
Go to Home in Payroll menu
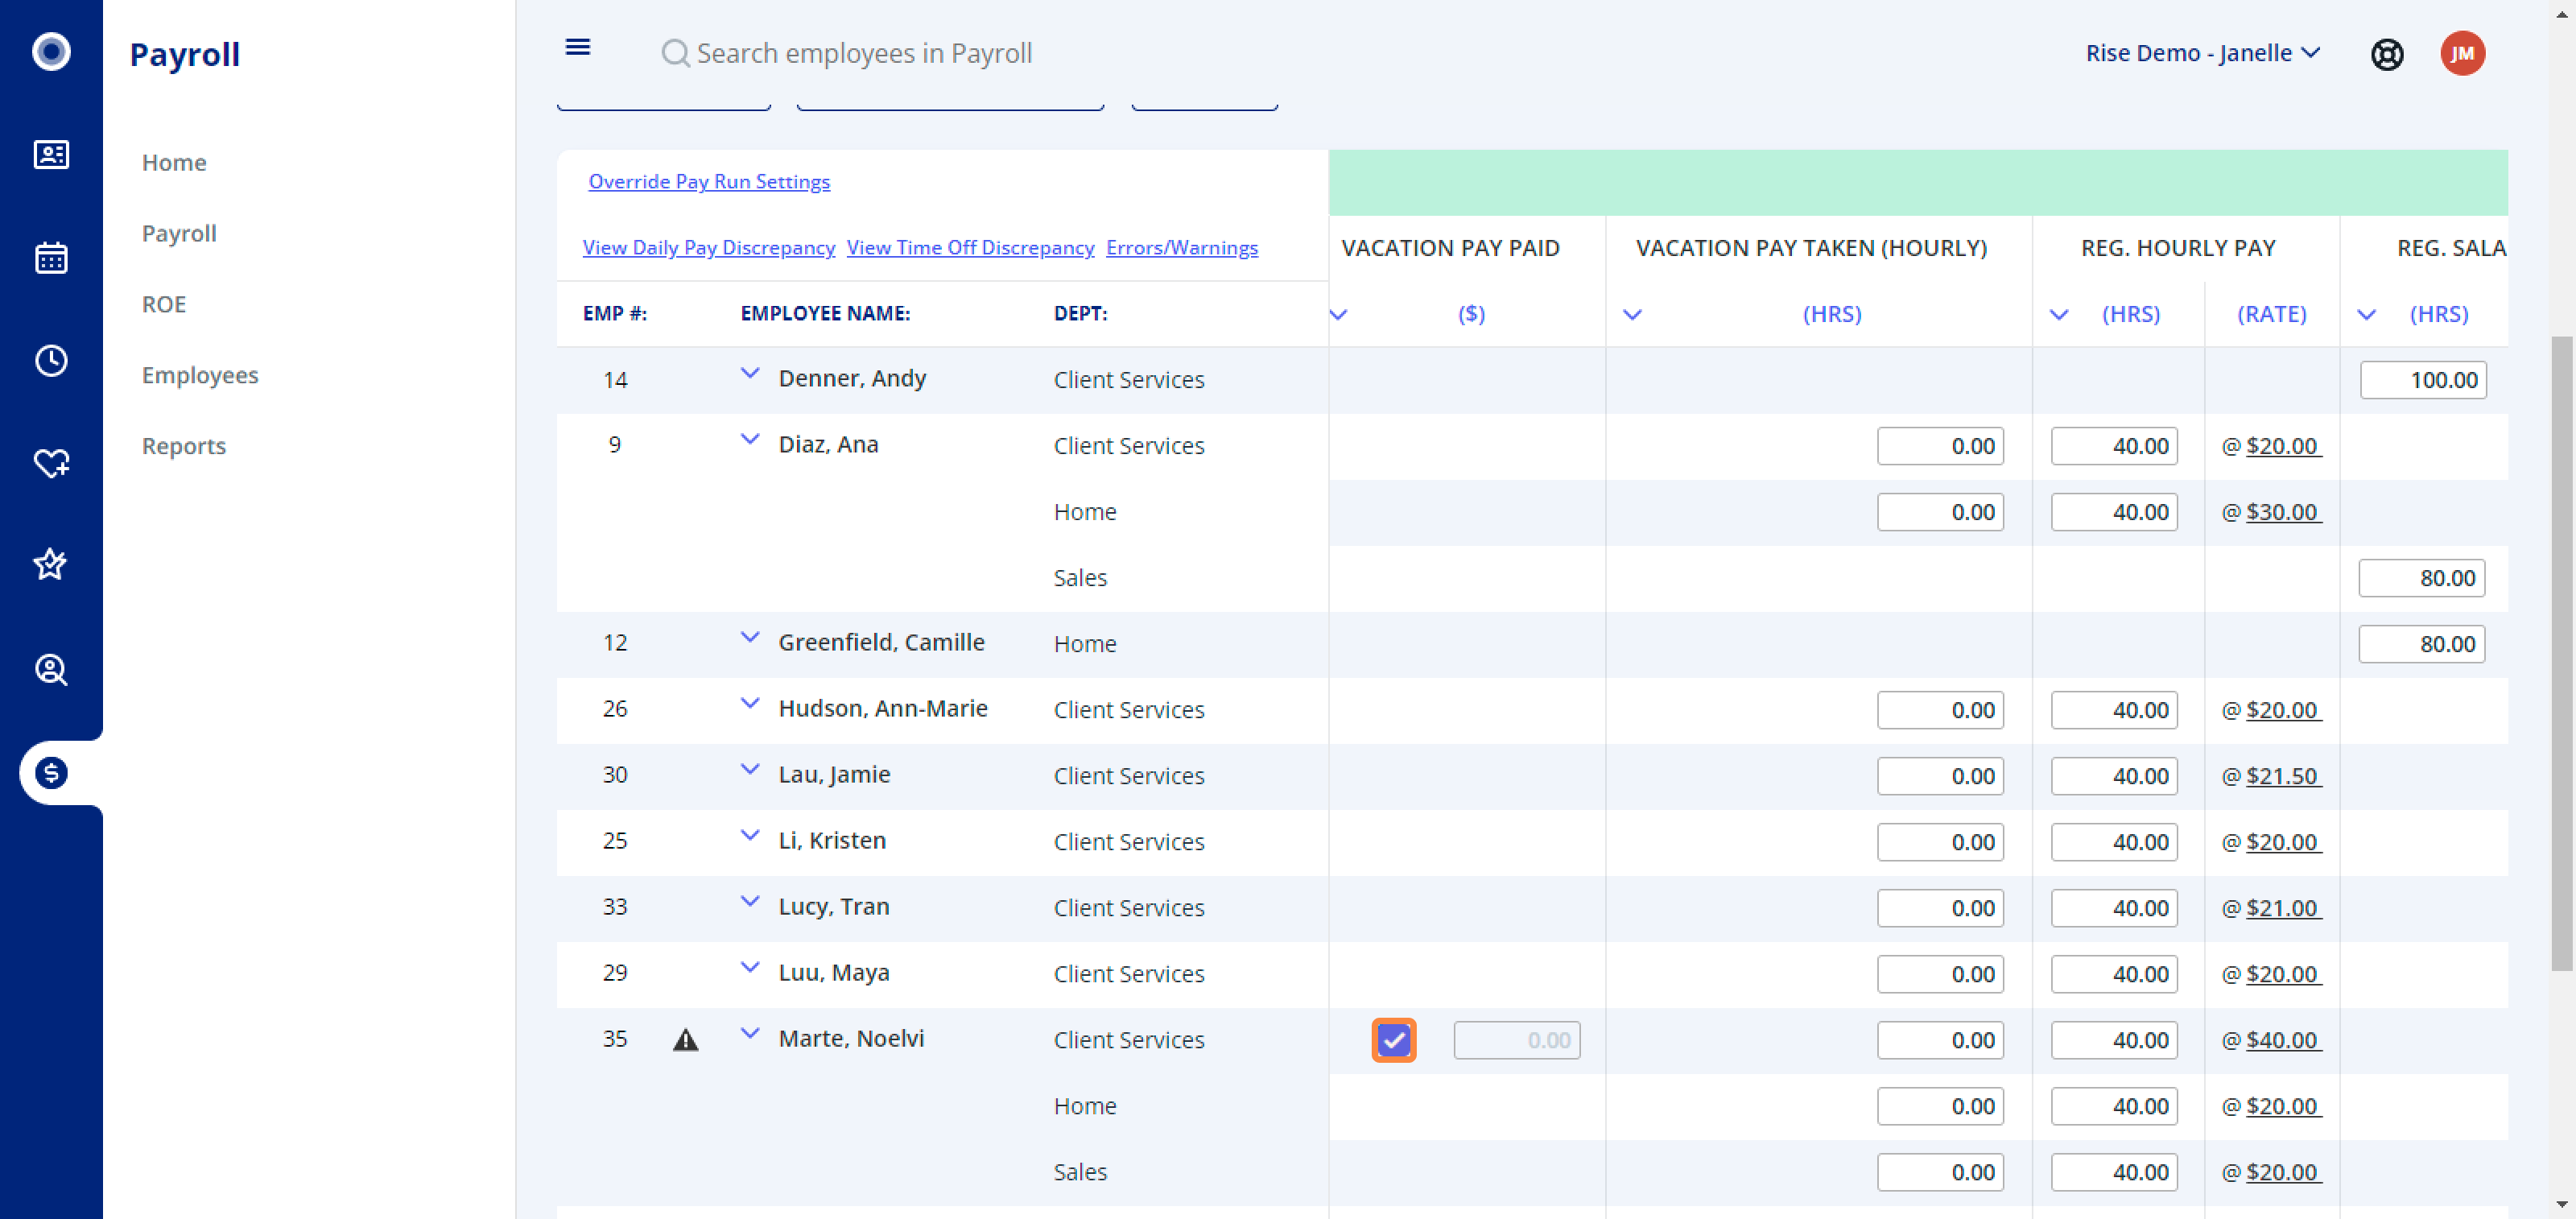point(174,162)
